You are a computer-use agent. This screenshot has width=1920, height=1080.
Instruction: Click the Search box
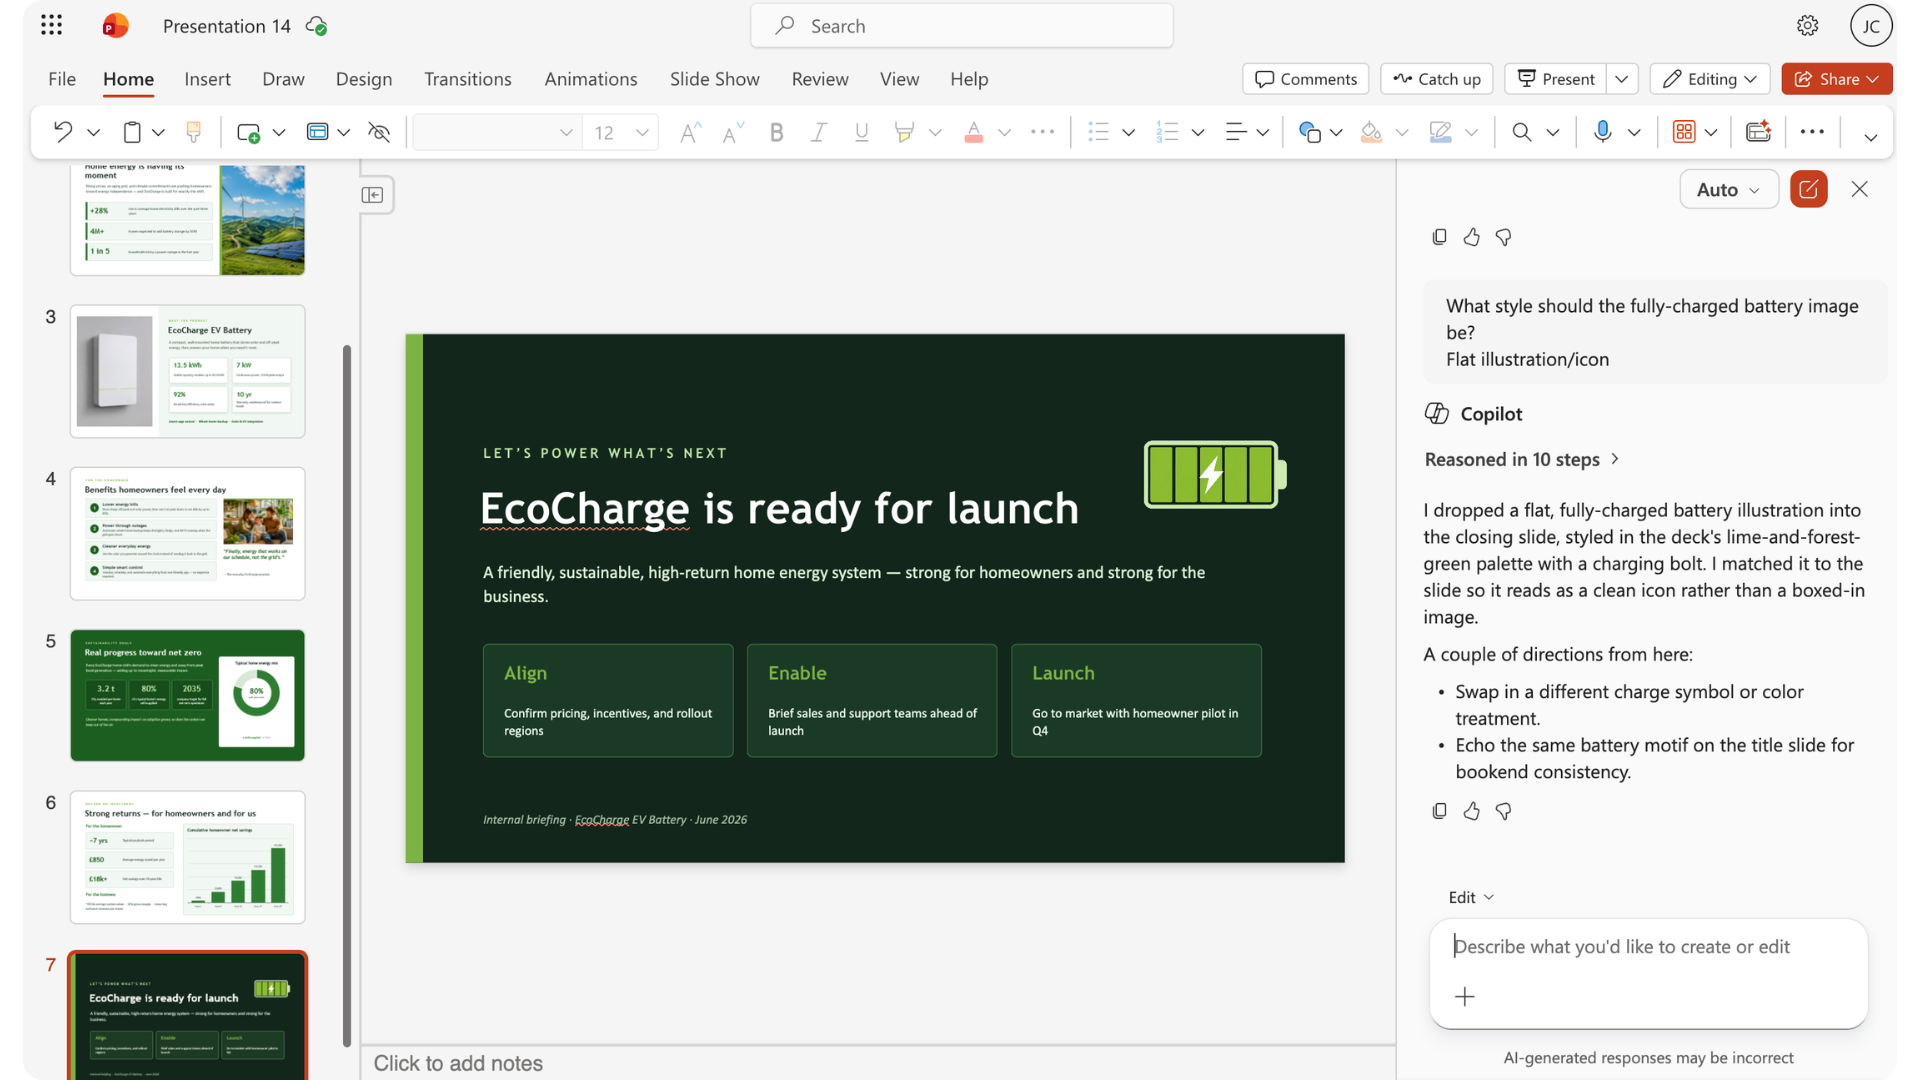[x=962, y=26]
